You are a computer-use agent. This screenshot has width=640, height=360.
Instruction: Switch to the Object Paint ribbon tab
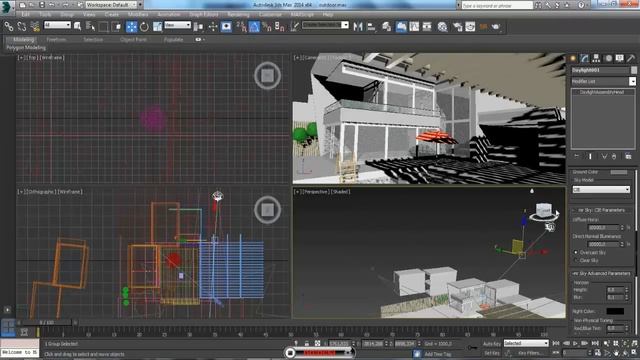(x=133, y=40)
